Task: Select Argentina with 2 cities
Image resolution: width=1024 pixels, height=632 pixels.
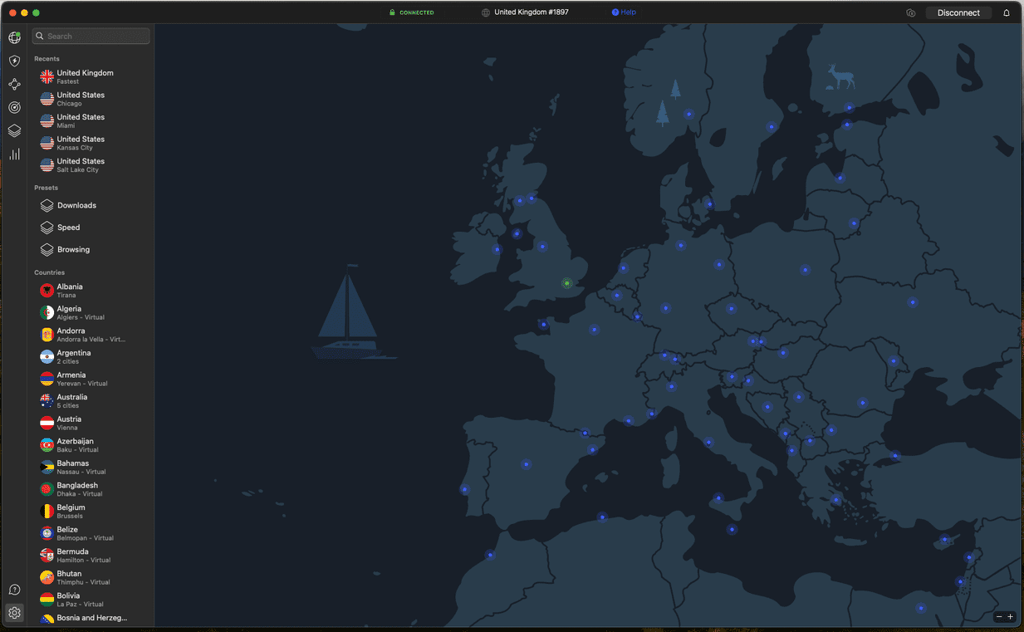Action: click(x=91, y=357)
